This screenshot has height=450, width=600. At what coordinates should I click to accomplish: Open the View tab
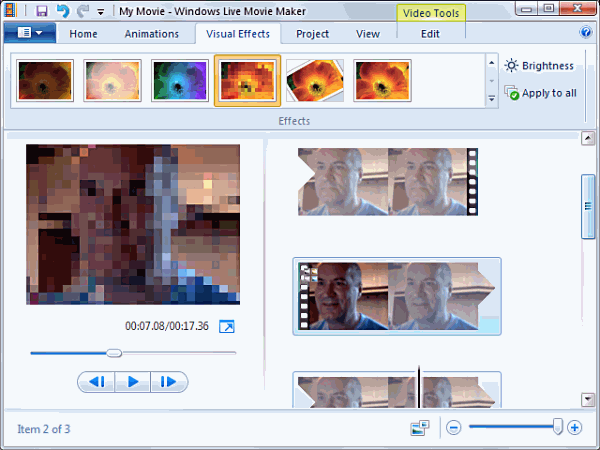tap(368, 34)
